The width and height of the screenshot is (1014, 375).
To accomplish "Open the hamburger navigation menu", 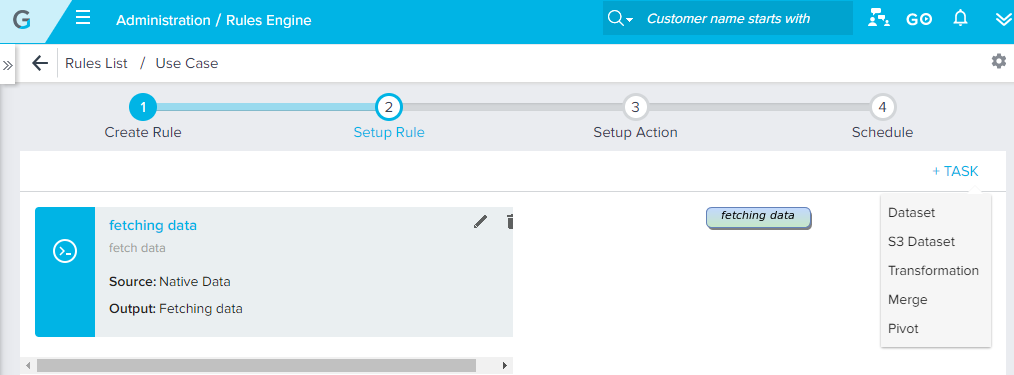I will coord(83,17).
